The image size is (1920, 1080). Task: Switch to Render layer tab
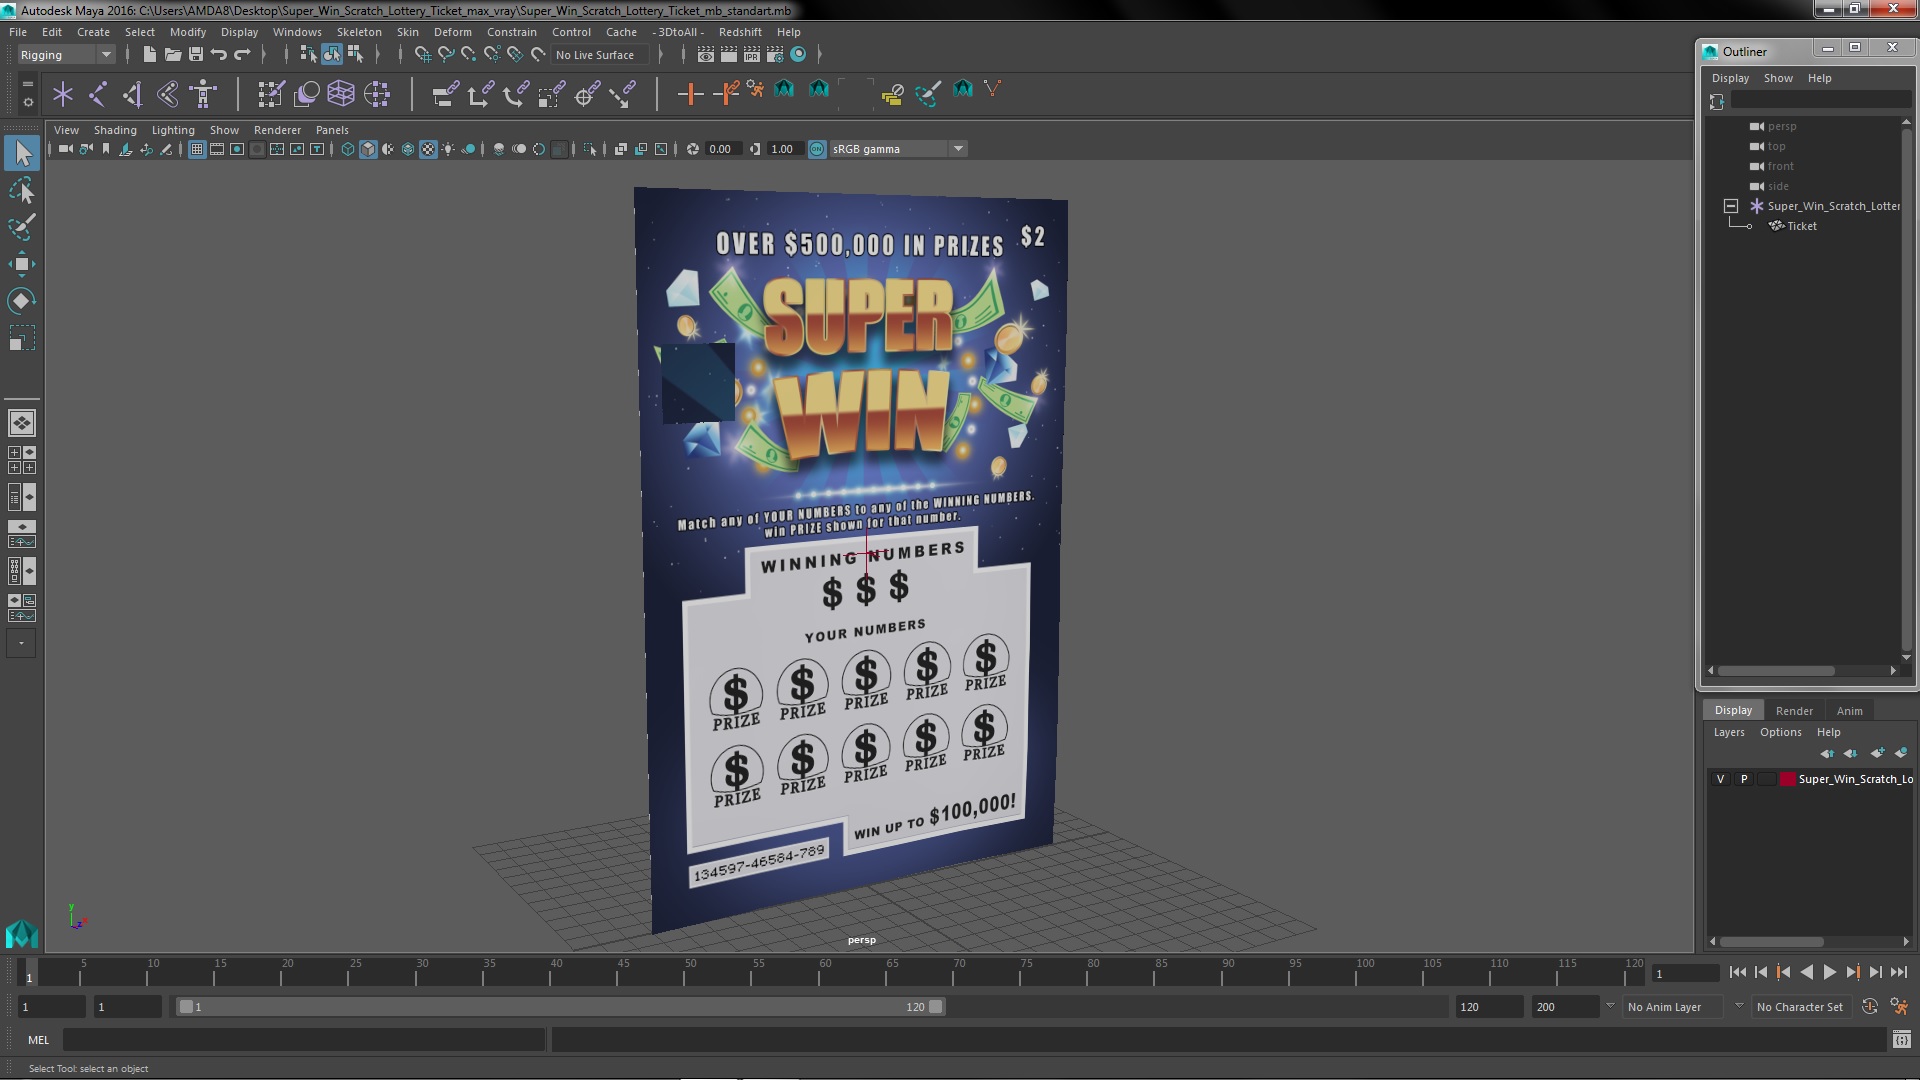point(1794,711)
